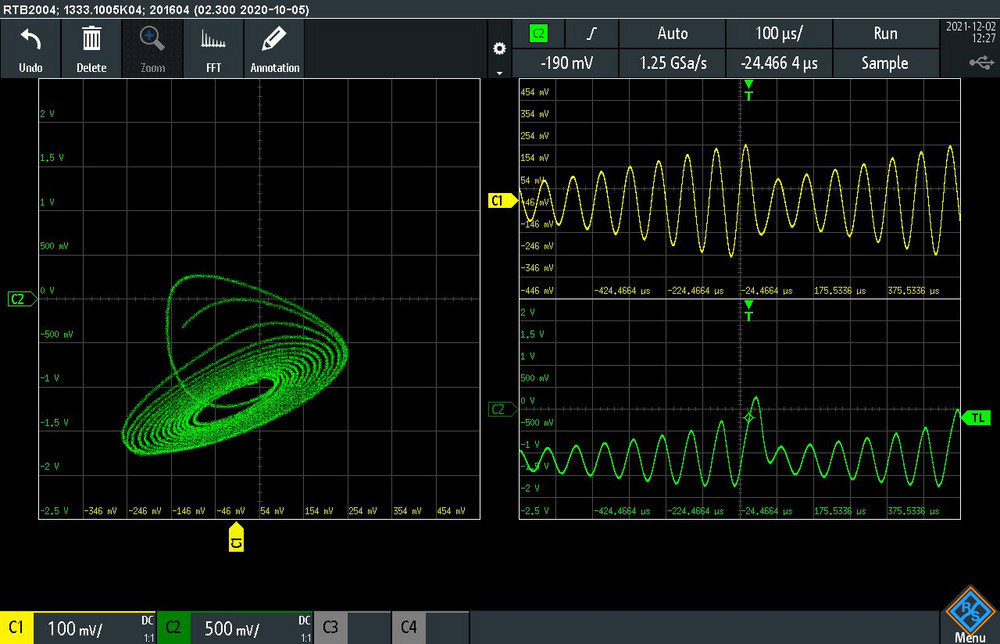Click the -2.5 V label in XY plot
The width and height of the screenshot is (1000, 644).
(54, 511)
